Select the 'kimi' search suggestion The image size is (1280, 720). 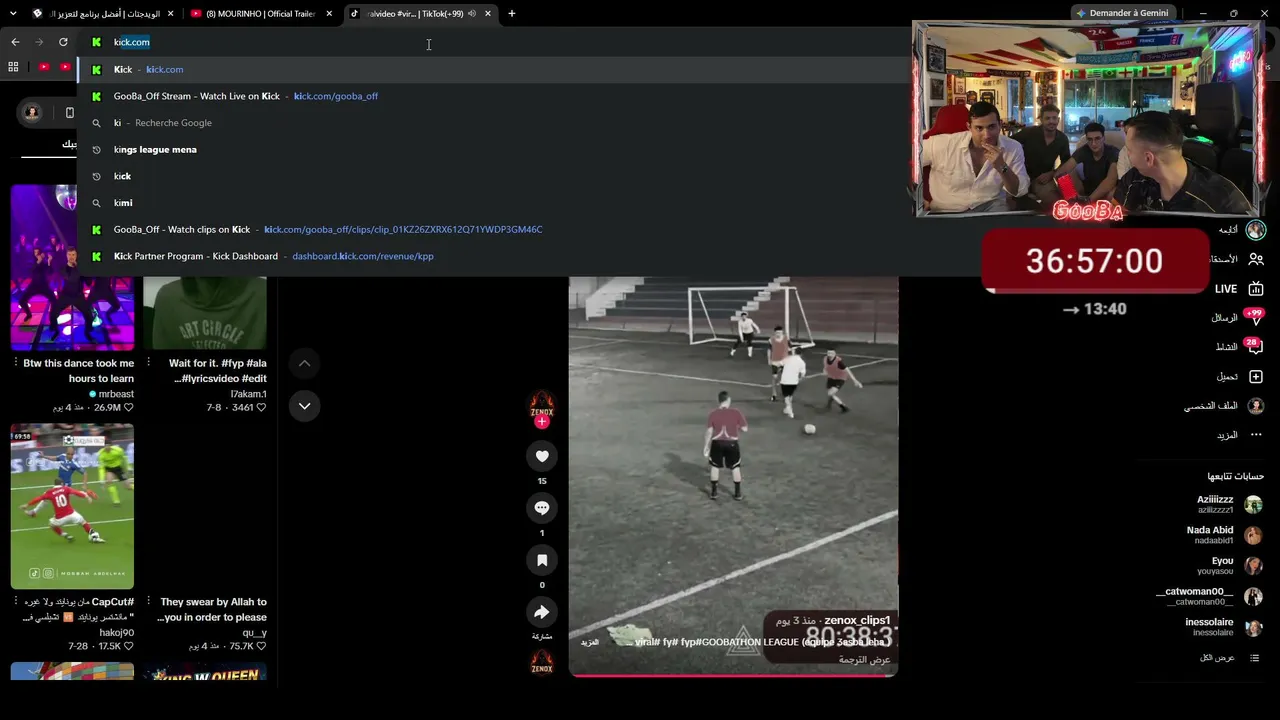[x=495, y=203]
